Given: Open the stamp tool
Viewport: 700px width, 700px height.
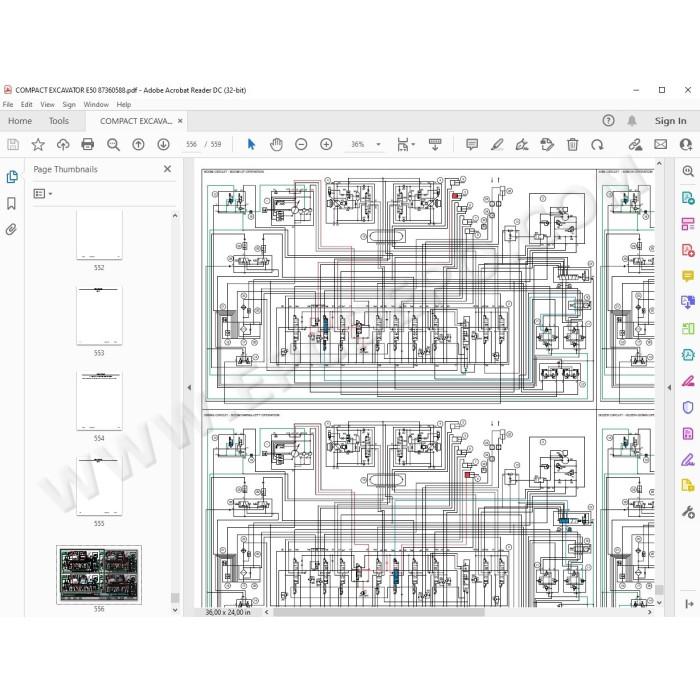Looking at the screenshot, I should pyautogui.click(x=547, y=144).
